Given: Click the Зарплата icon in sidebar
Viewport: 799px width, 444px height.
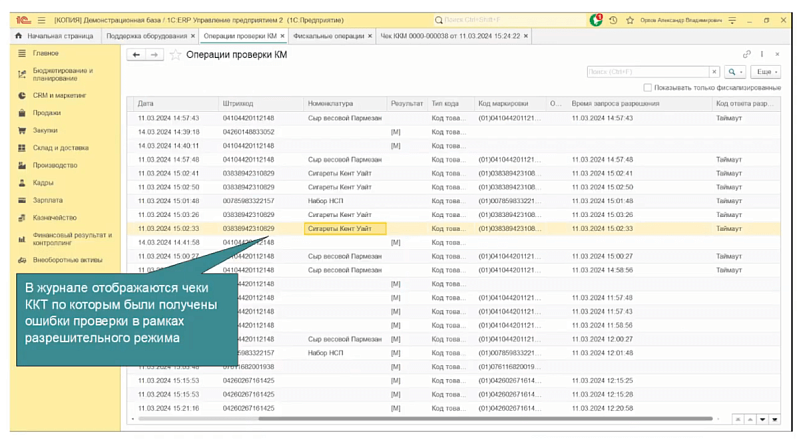Looking at the screenshot, I should (x=22, y=200).
